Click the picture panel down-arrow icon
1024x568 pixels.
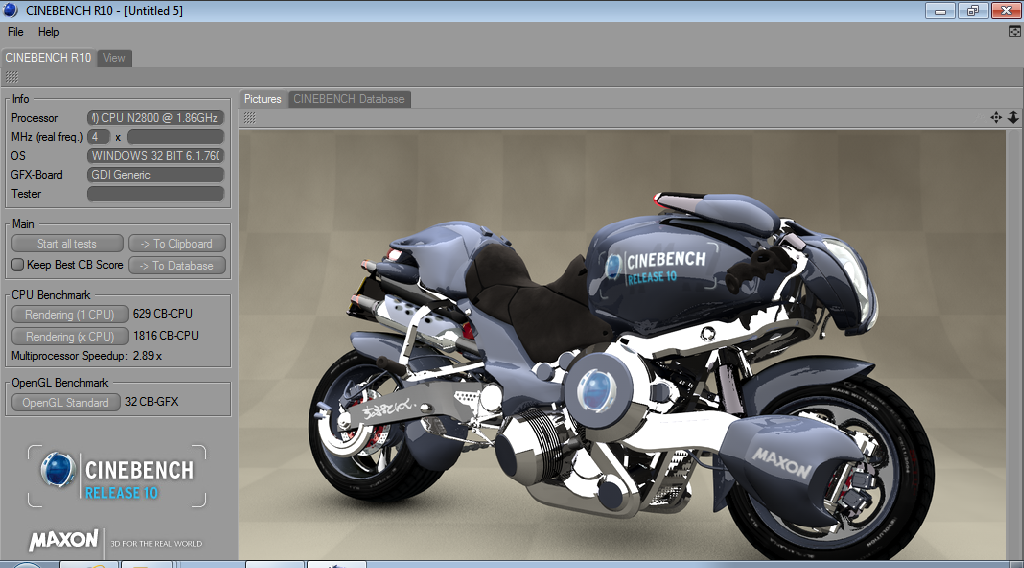[1013, 118]
